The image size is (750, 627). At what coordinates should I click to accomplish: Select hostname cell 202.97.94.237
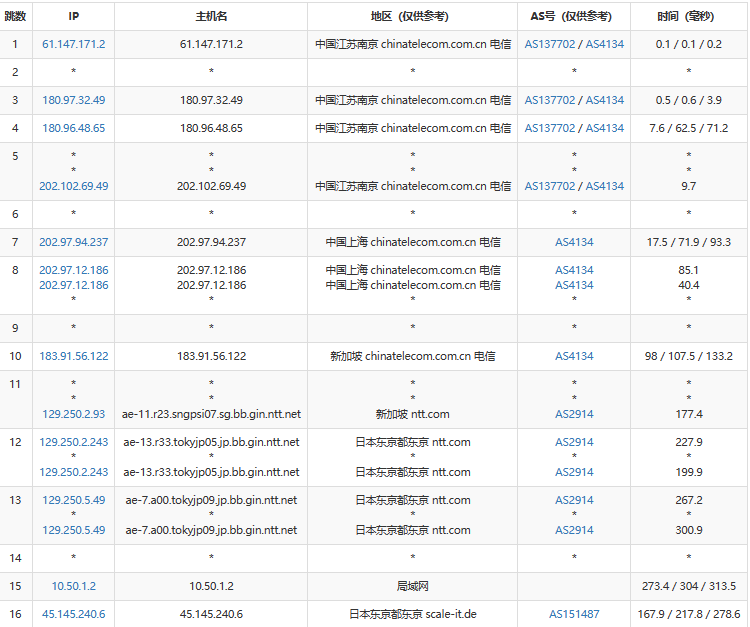211,242
